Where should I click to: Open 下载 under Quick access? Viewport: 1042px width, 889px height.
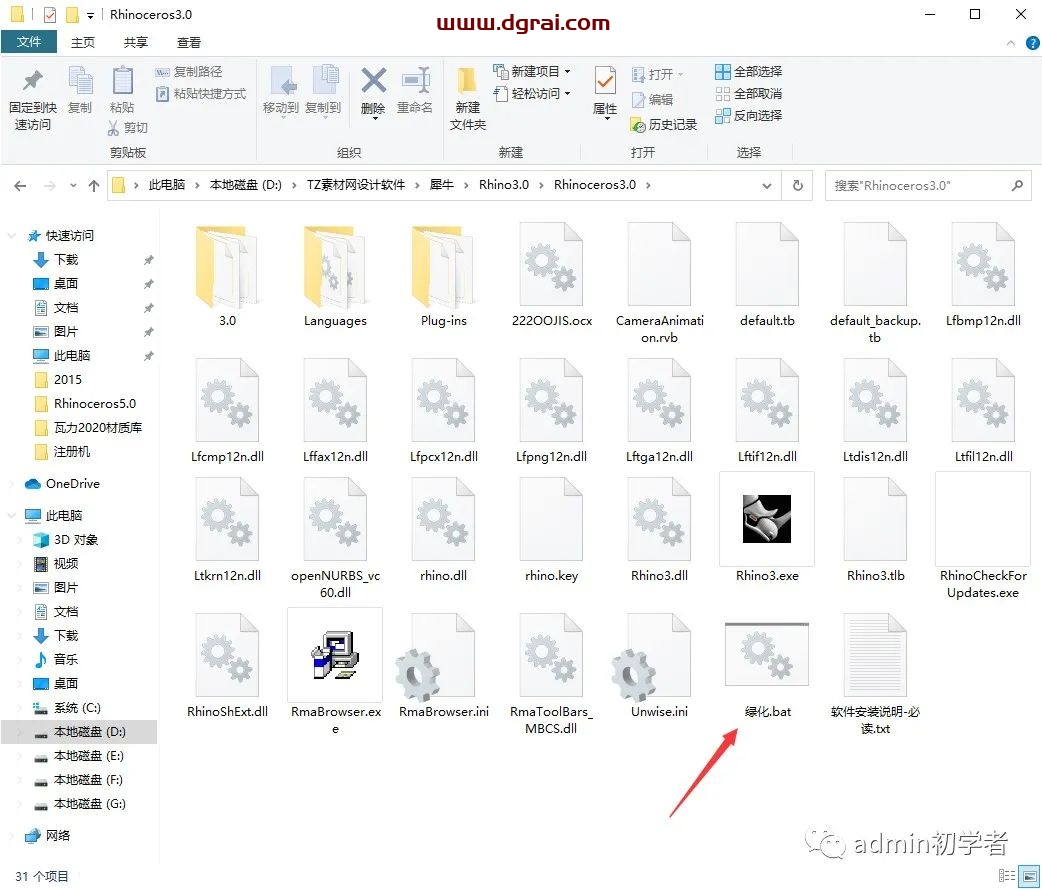66,260
